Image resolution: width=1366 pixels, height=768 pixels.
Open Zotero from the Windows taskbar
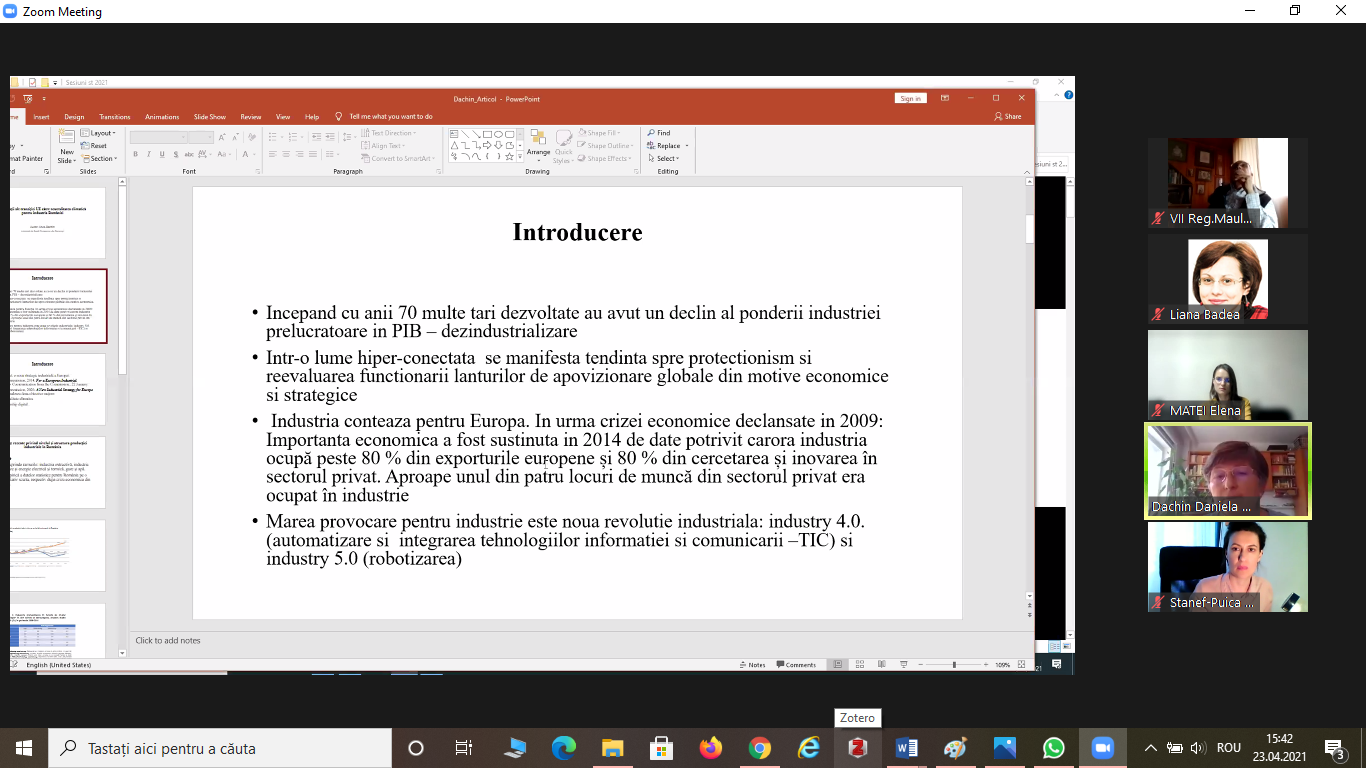pos(857,748)
